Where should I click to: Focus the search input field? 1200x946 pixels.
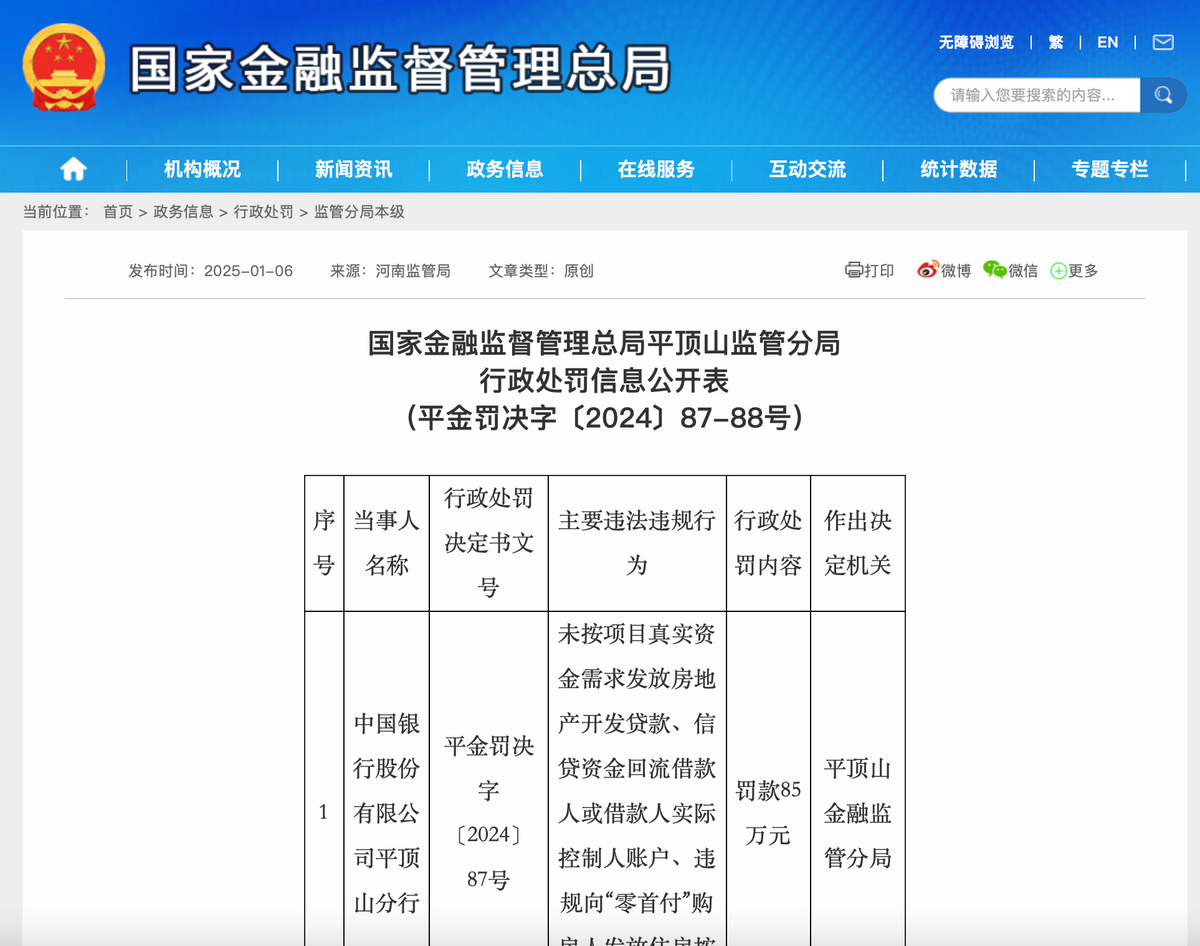point(1038,95)
